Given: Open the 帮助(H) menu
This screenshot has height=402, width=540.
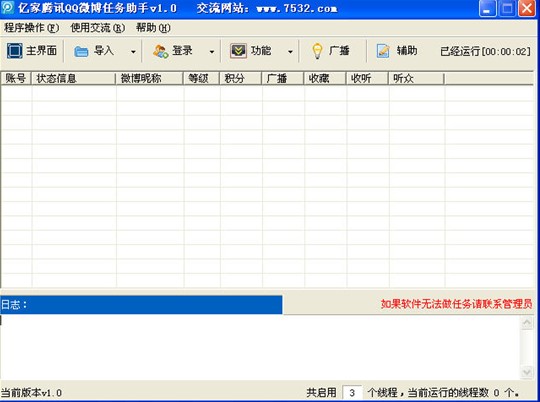Looking at the screenshot, I should (153, 28).
